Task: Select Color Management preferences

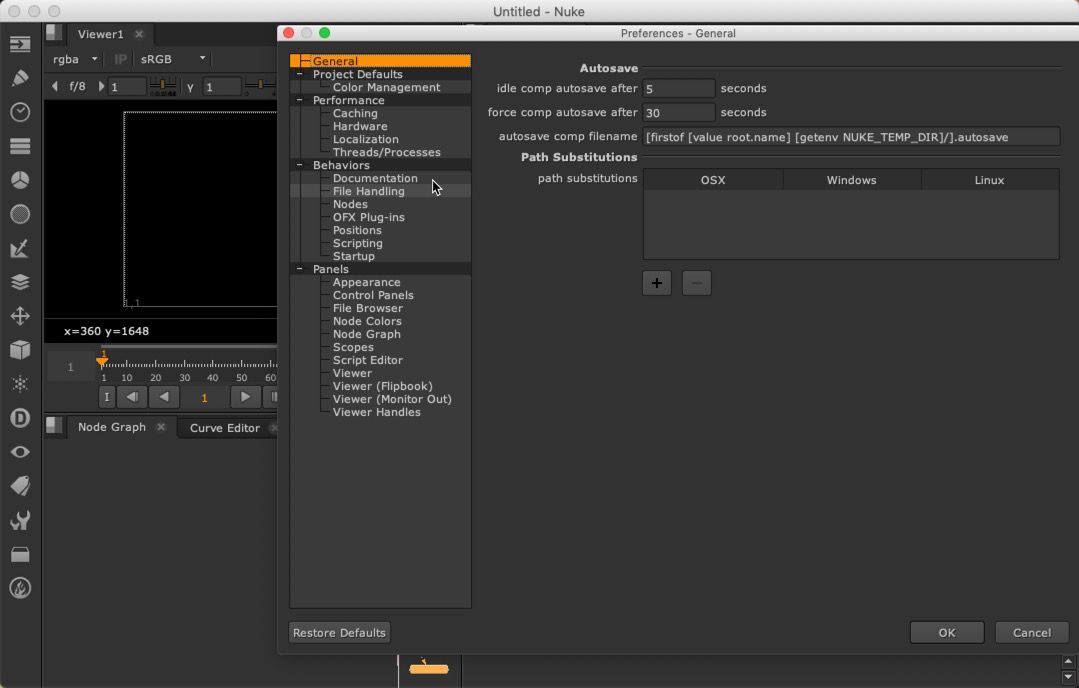Action: [386, 87]
